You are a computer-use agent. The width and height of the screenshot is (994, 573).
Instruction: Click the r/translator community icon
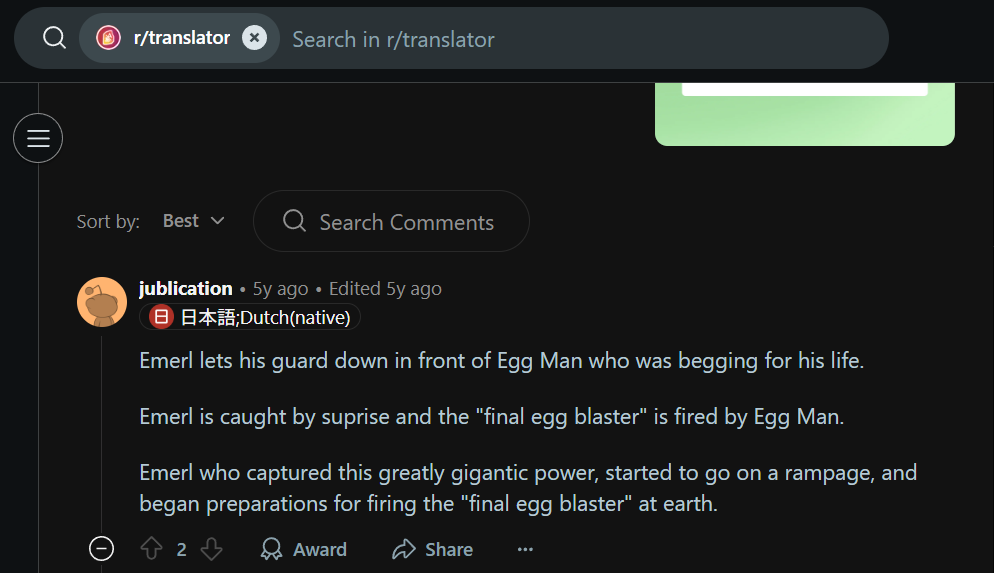pyautogui.click(x=108, y=38)
